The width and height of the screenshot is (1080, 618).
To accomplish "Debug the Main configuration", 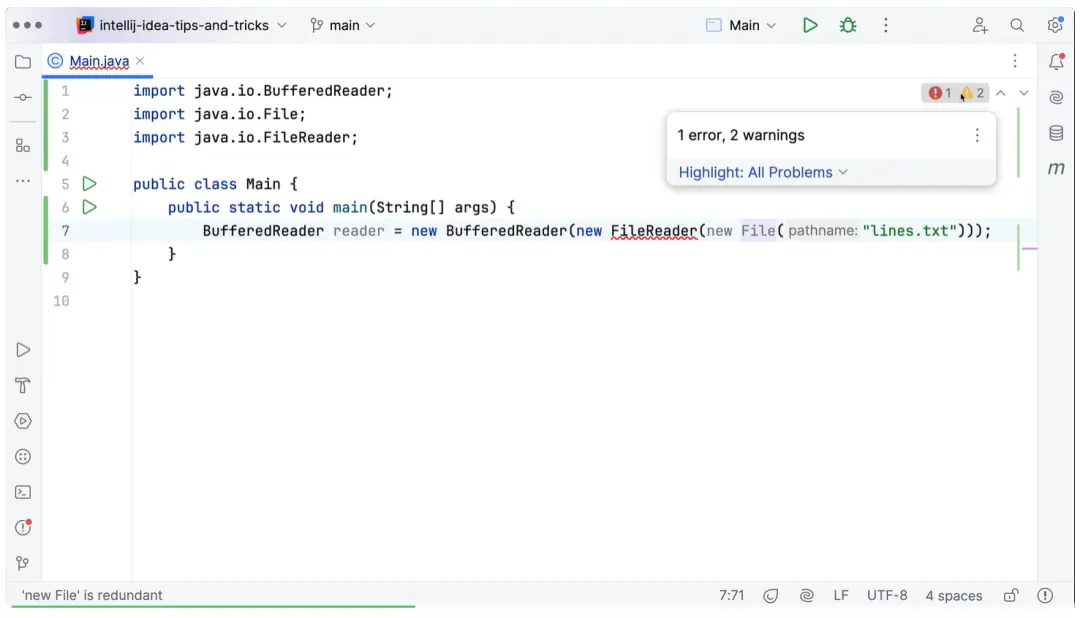I will tap(848, 25).
